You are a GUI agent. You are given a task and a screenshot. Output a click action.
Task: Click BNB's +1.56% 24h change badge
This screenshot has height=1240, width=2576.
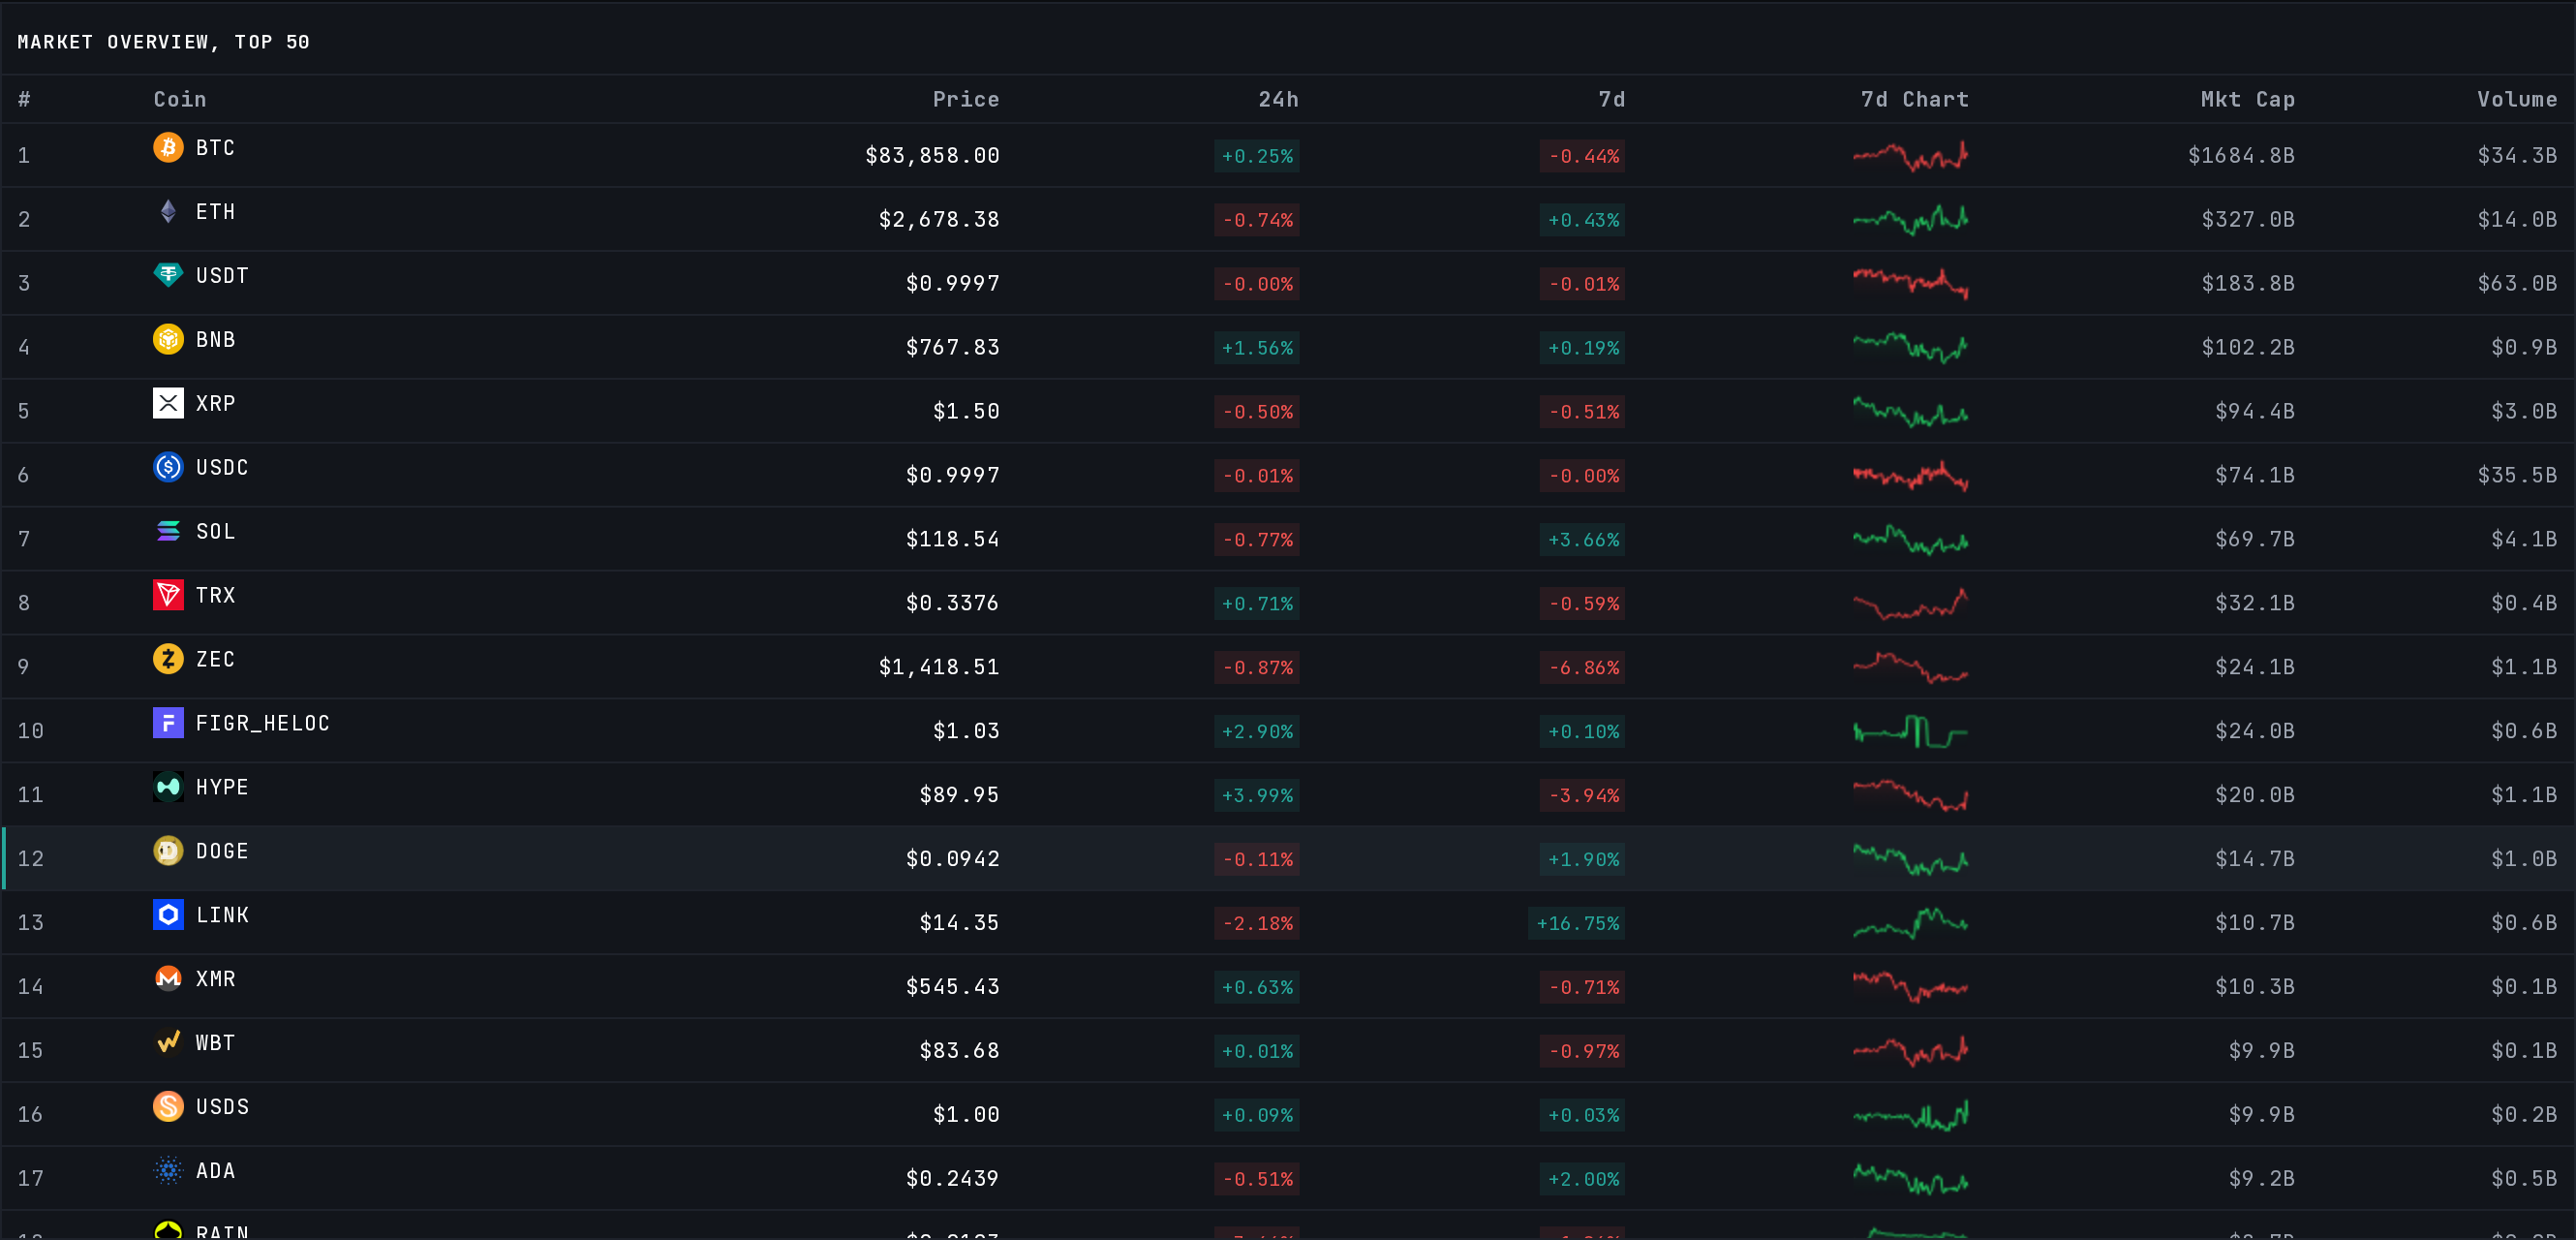1257,347
